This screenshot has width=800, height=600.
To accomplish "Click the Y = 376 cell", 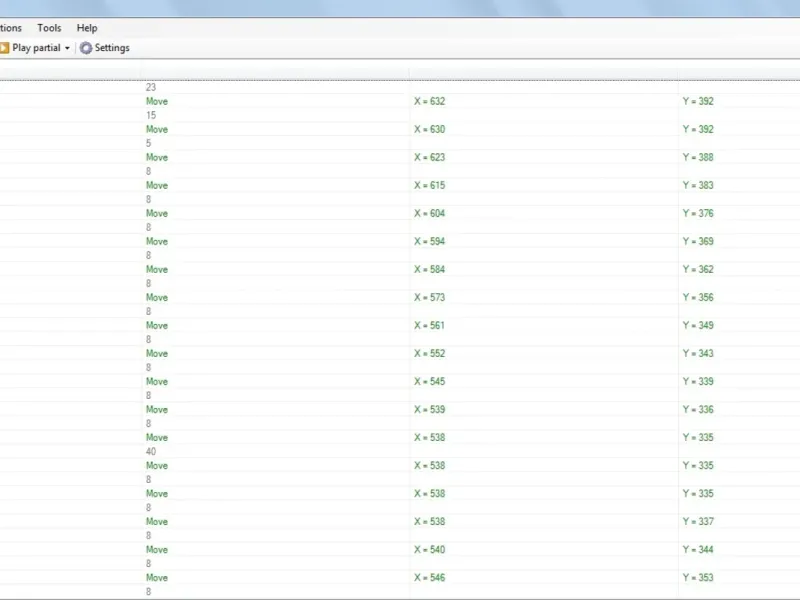I will click(698, 213).
